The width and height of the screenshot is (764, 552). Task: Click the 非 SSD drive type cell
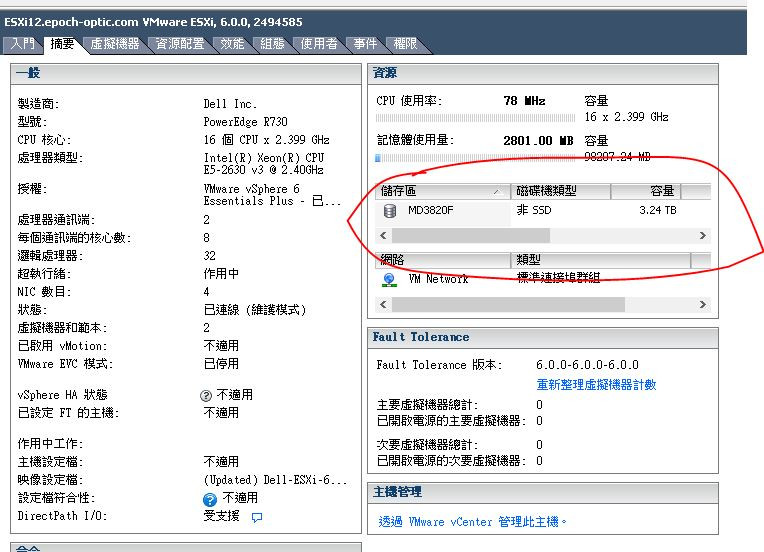(x=534, y=210)
